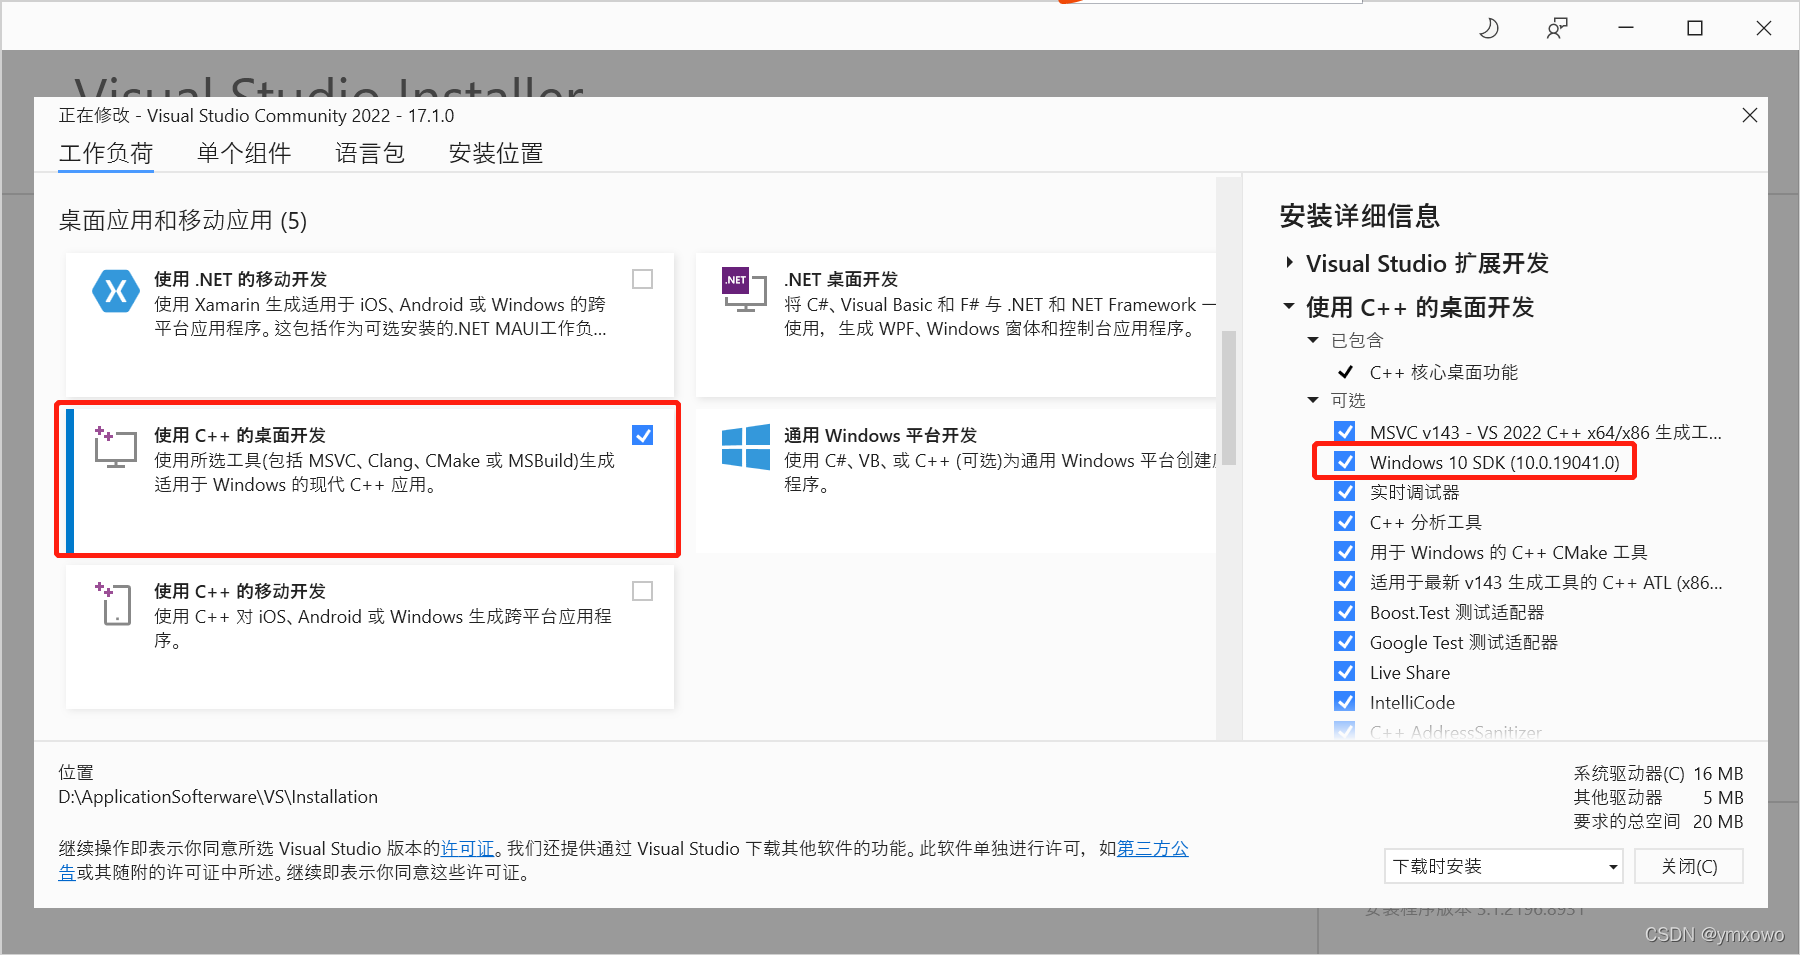This screenshot has width=1800, height=955.
Task: Uncheck the C++ ATL v143 checkbox
Action: point(1345,582)
